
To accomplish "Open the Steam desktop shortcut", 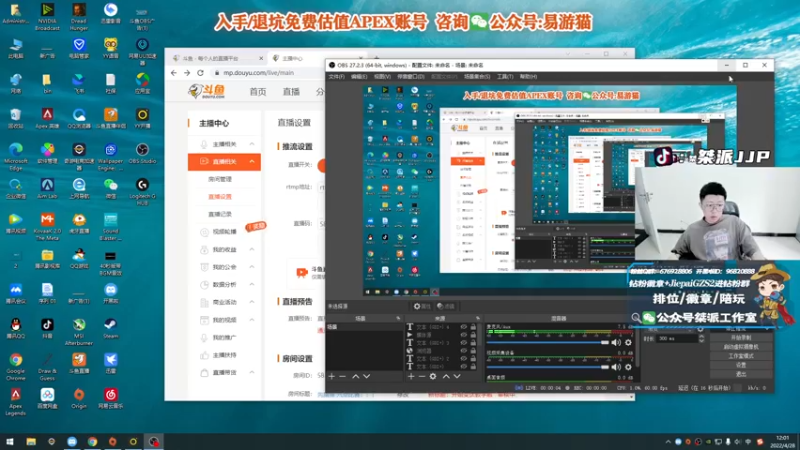I will click(110, 328).
